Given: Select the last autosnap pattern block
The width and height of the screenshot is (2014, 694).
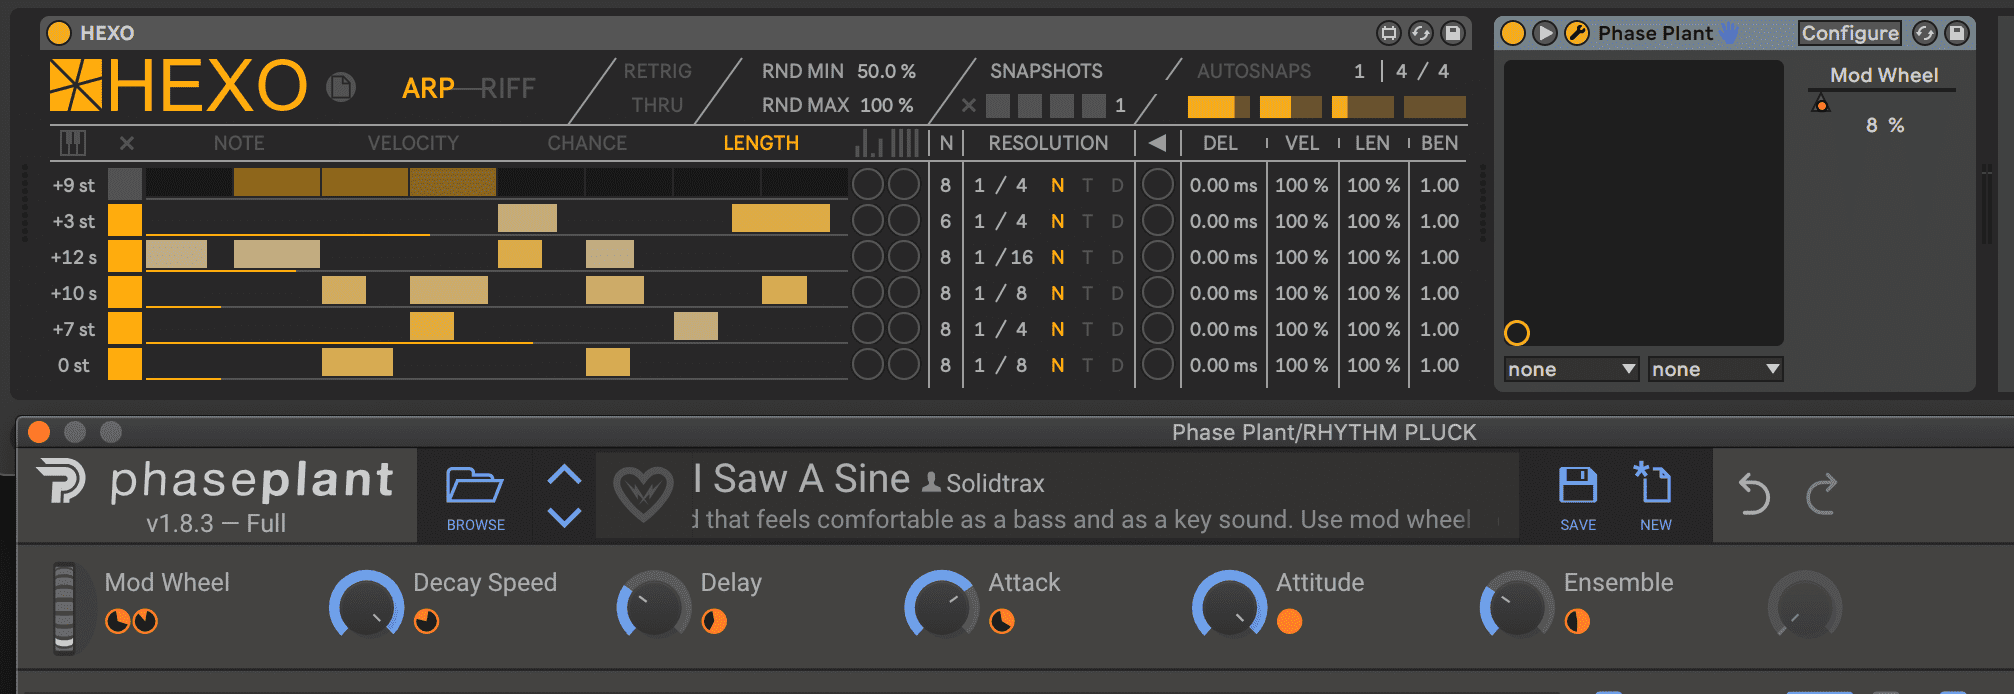Looking at the screenshot, I should coord(1435,106).
